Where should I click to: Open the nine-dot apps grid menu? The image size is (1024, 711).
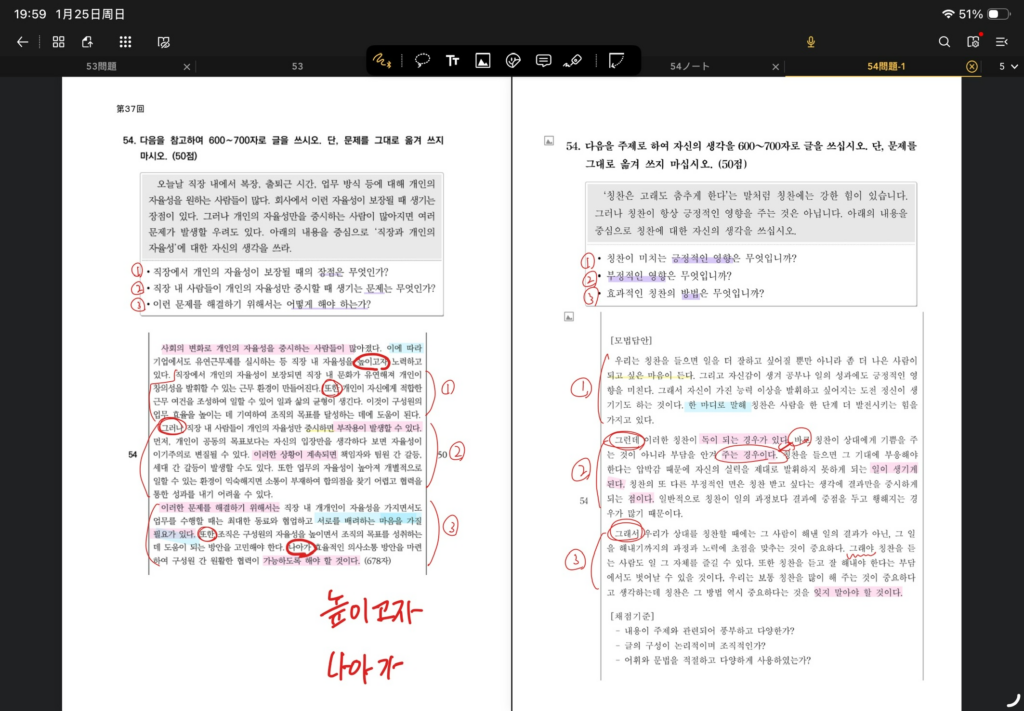point(125,42)
